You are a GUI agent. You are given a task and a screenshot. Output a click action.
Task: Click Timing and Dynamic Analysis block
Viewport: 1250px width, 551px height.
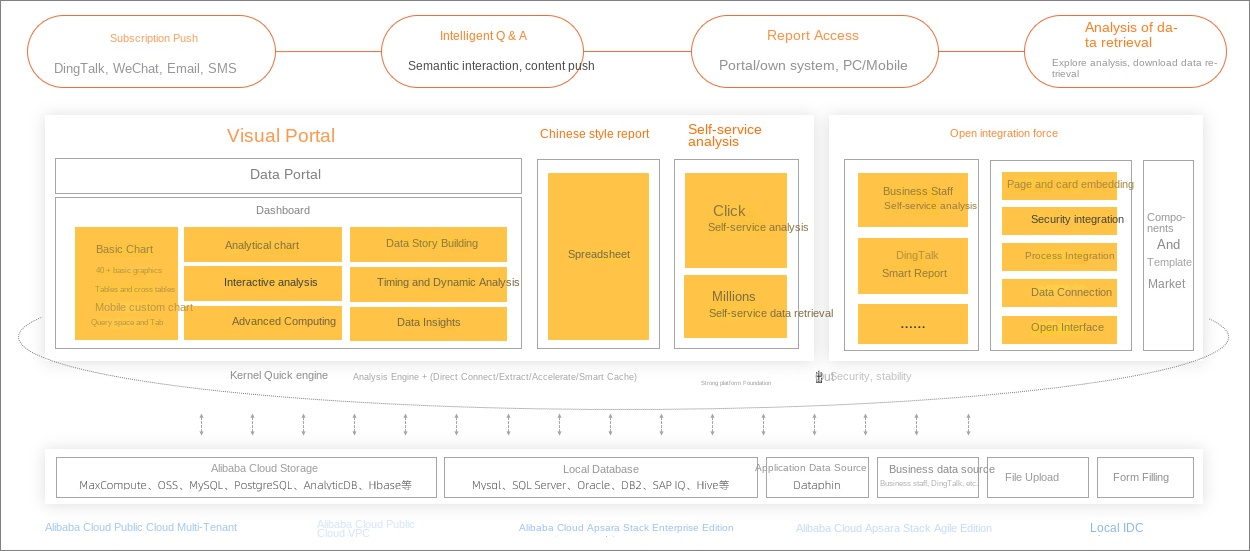[428, 283]
